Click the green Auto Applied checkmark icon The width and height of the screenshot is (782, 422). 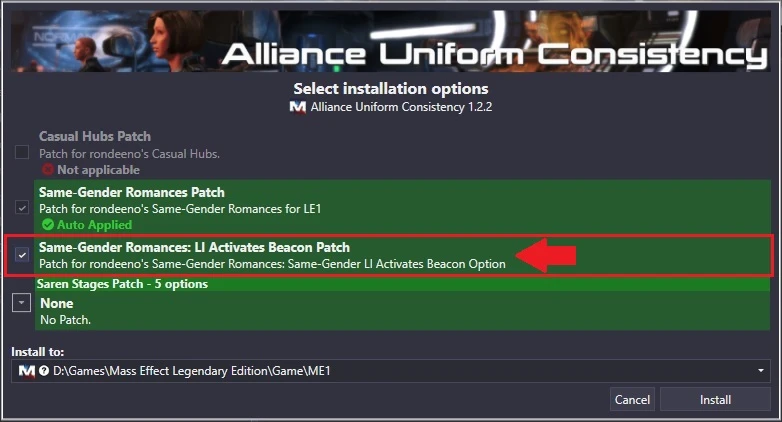point(48,224)
